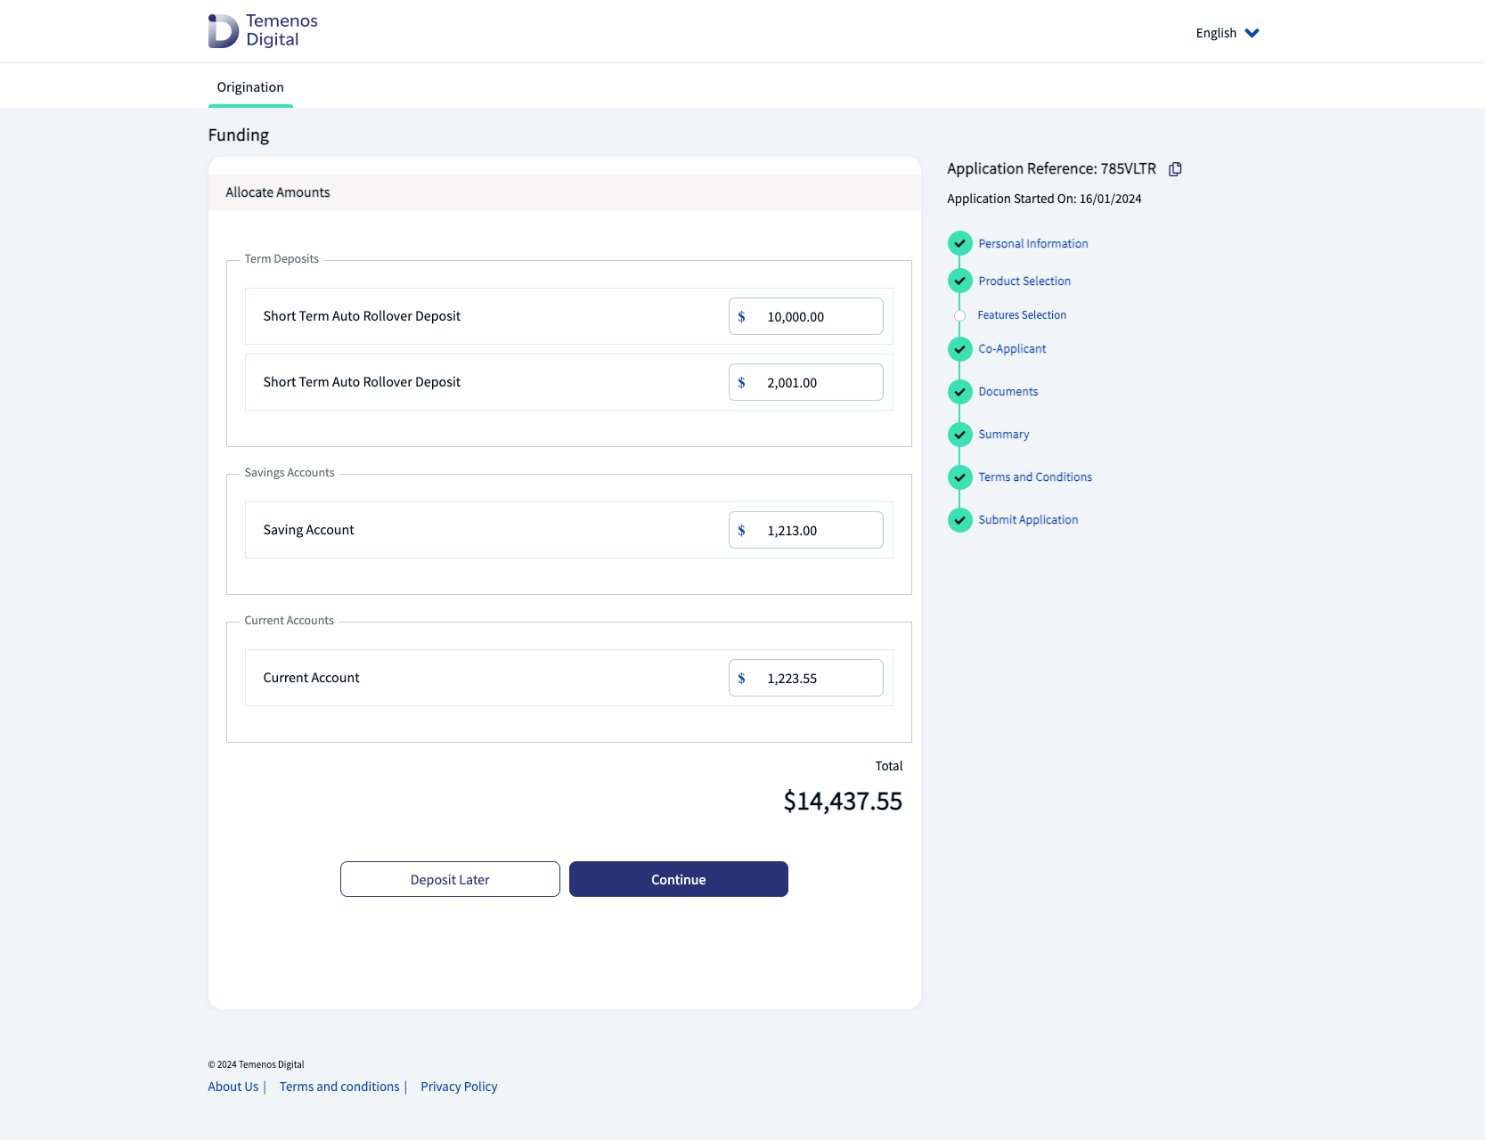This screenshot has height=1140, width=1485.
Task: Choose the Deposit Later button
Action: point(450,879)
